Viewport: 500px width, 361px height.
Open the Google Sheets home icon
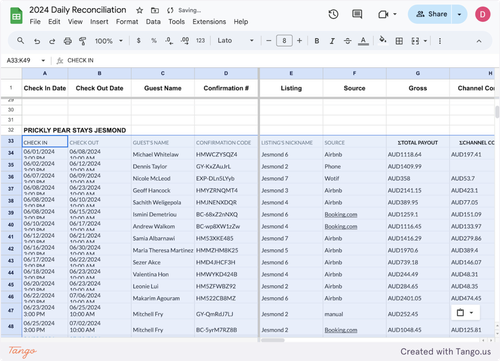coord(16,16)
